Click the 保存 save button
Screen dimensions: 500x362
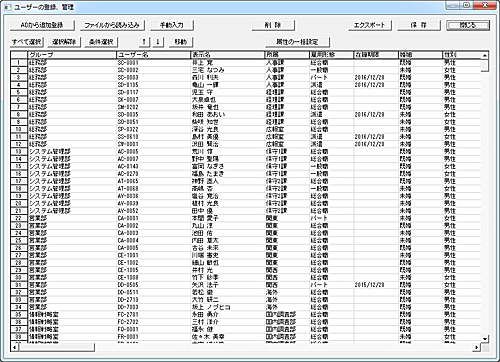[x=419, y=25]
